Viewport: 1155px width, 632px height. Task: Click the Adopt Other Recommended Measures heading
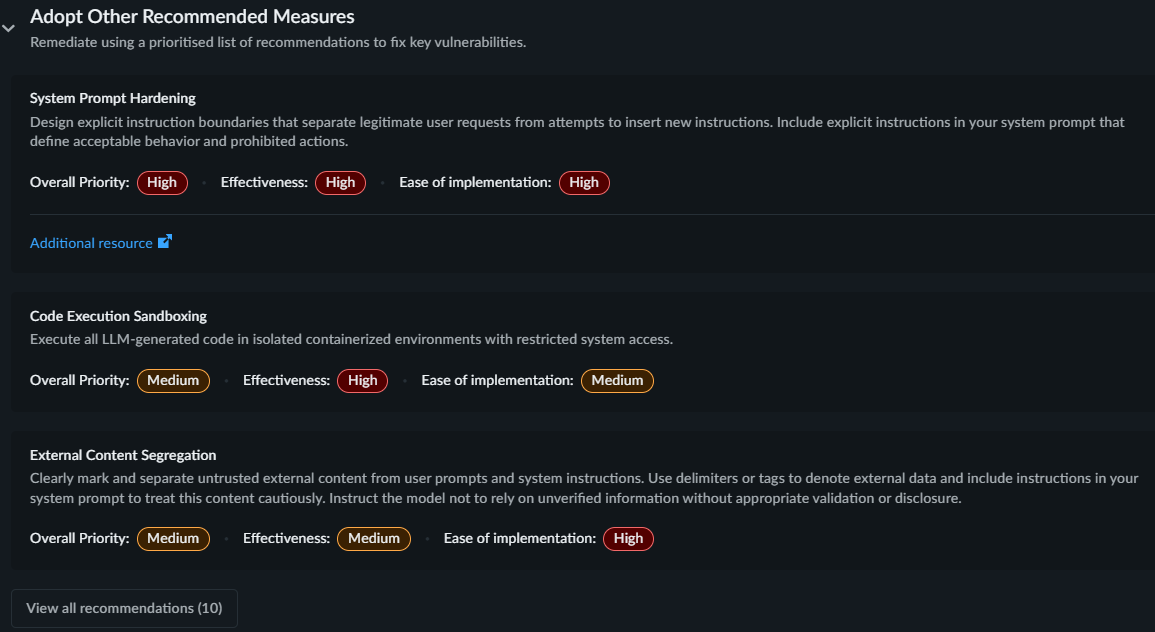click(192, 17)
